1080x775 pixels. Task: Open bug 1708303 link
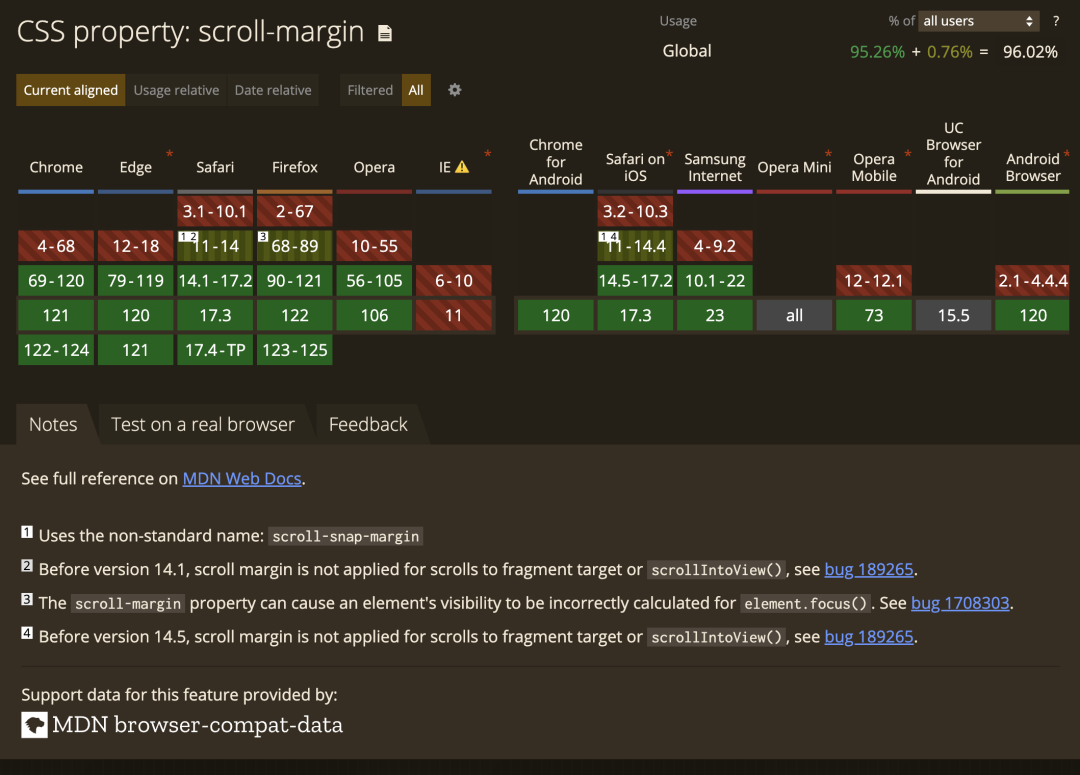(x=960, y=603)
